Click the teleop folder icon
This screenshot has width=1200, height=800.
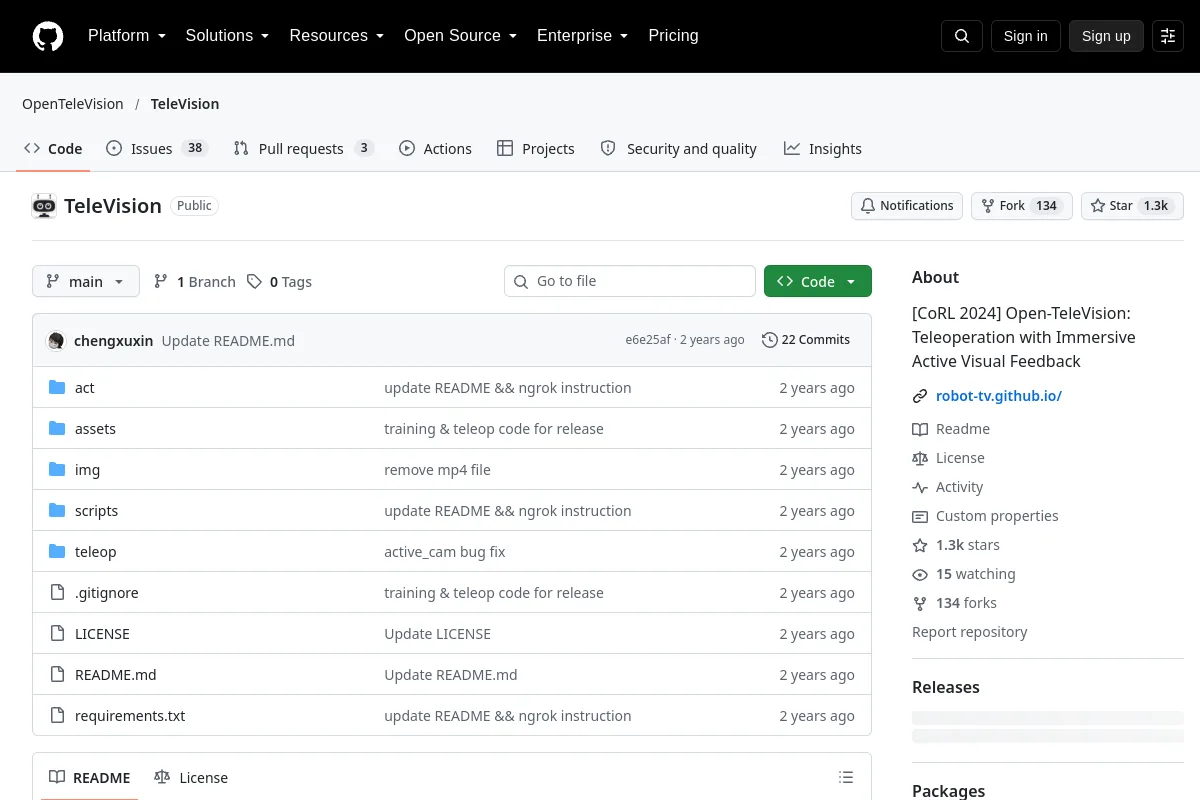coord(57,552)
